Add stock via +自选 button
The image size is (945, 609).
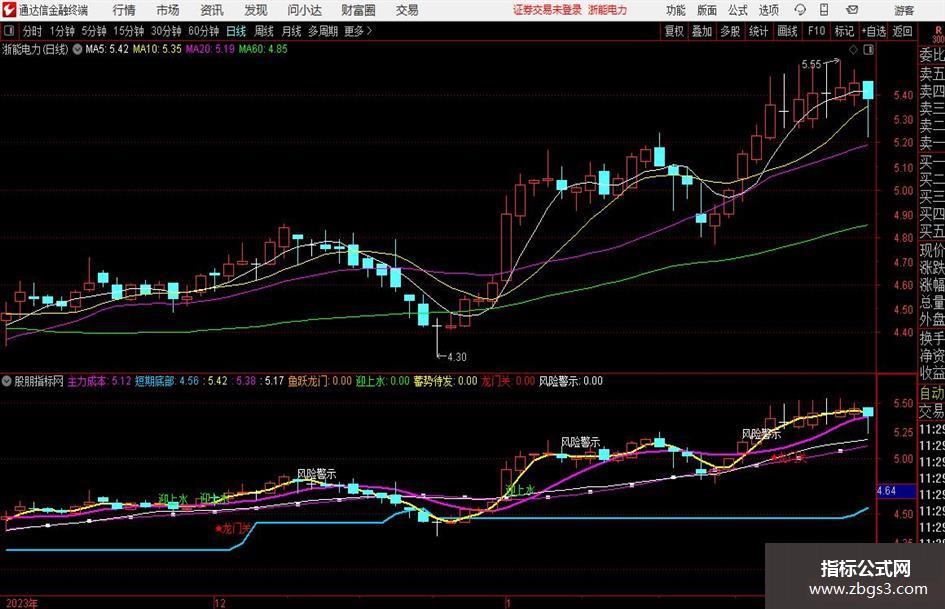tap(874, 31)
